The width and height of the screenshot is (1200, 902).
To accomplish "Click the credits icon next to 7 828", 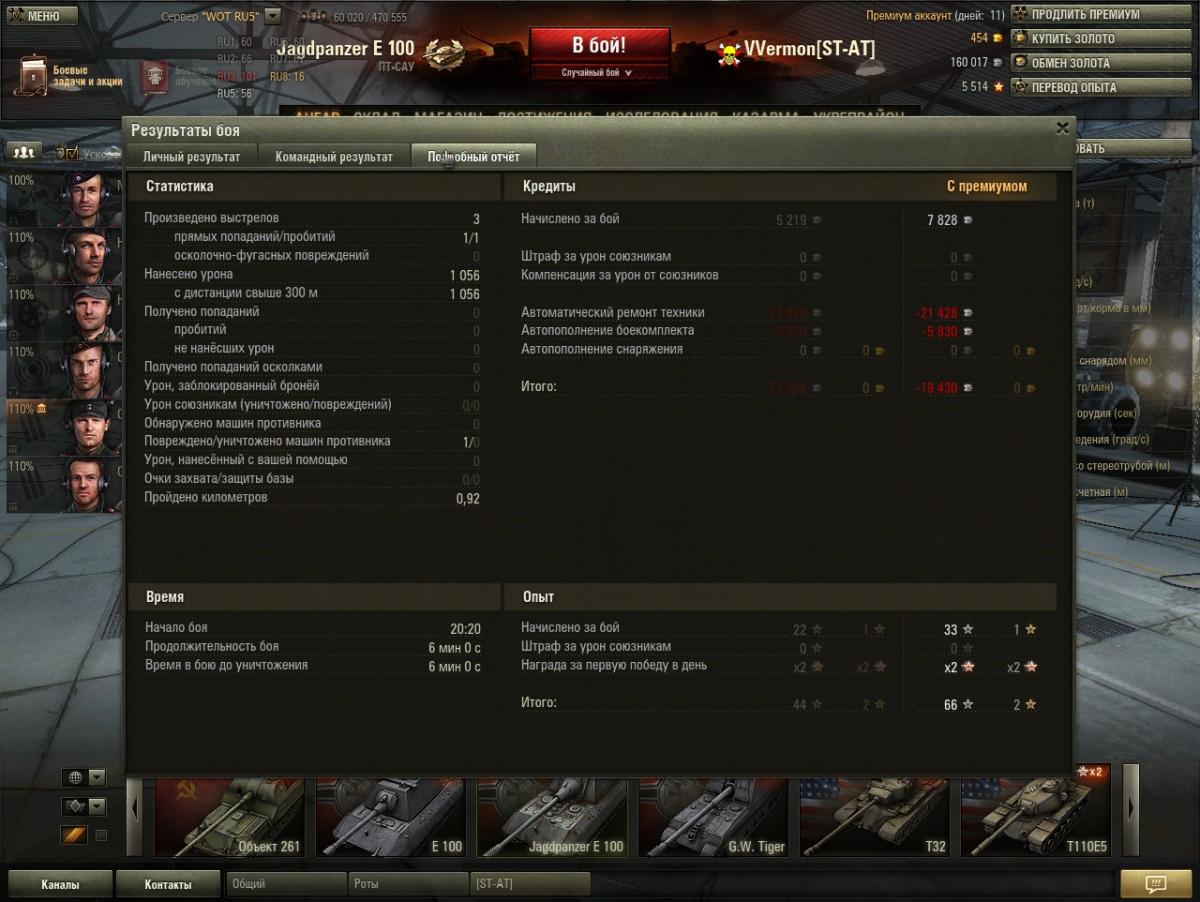I will (x=967, y=220).
